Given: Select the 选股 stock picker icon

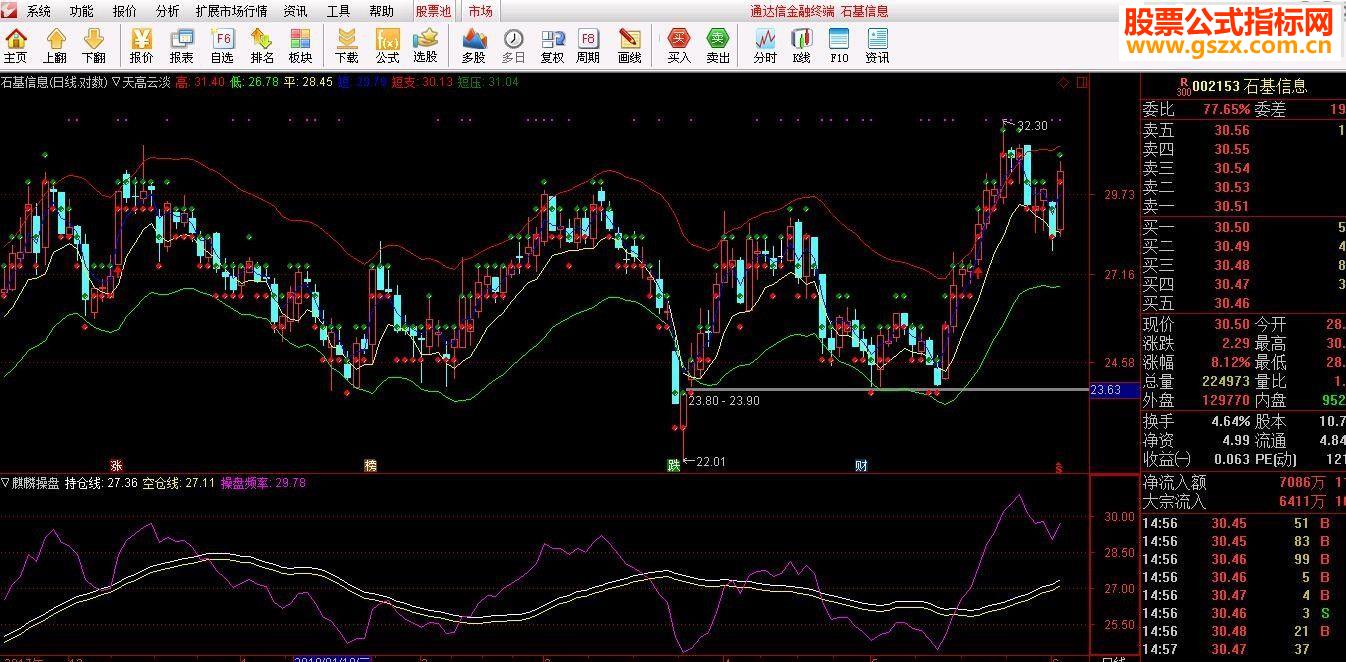Looking at the screenshot, I should 425,46.
